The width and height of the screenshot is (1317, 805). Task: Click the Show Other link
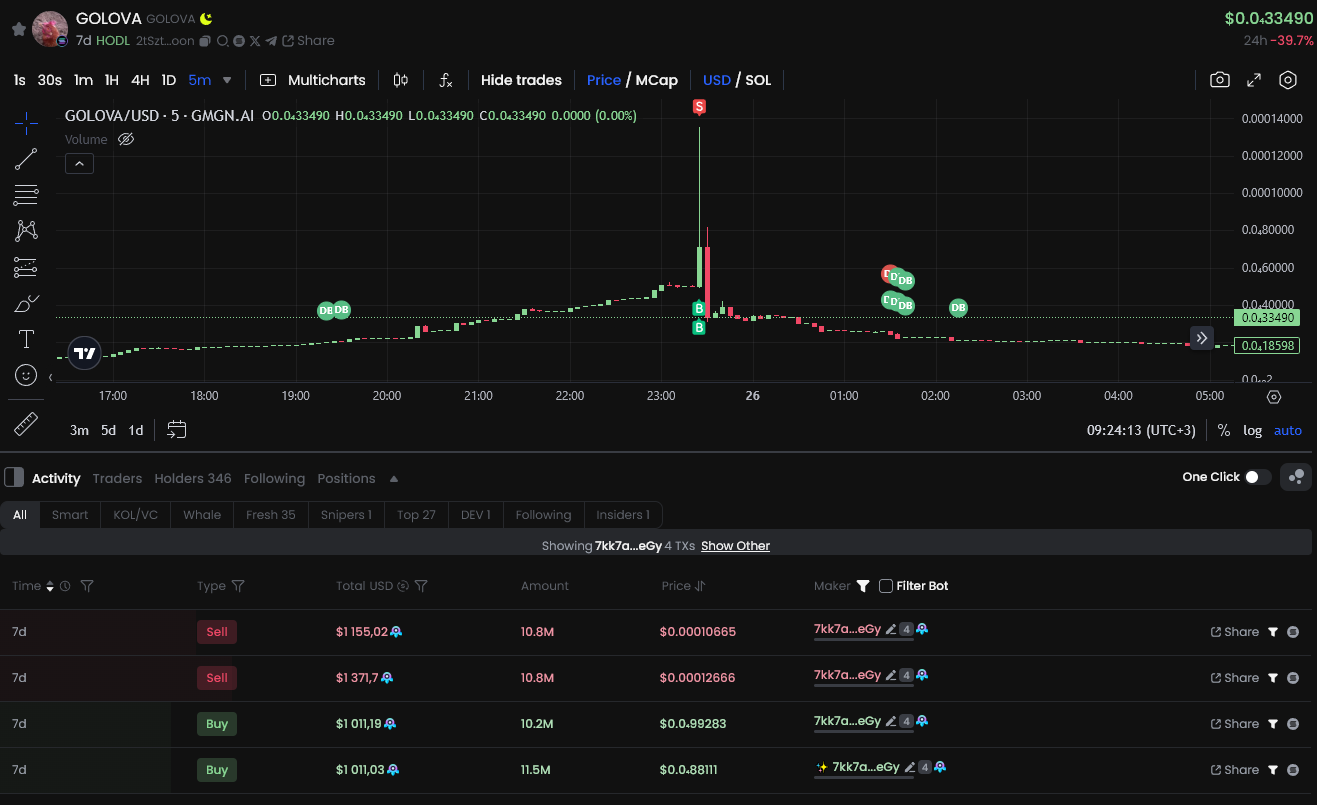[735, 546]
